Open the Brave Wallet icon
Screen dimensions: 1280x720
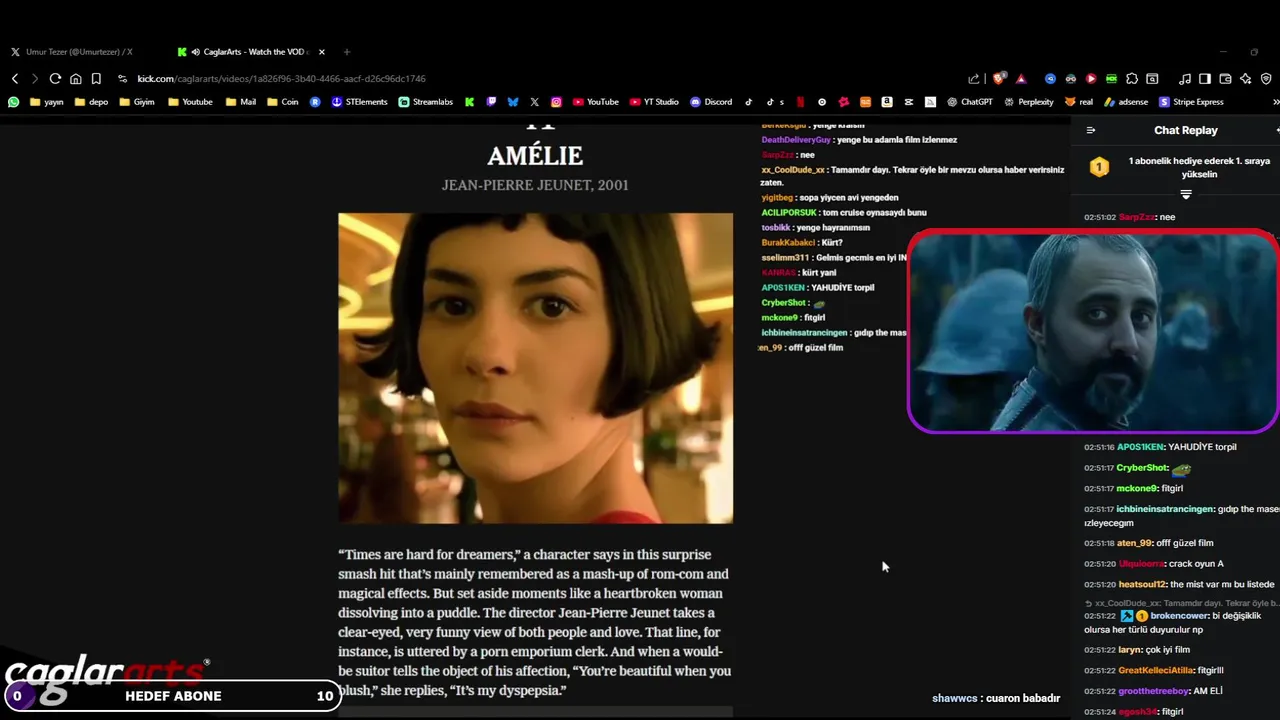1225,79
